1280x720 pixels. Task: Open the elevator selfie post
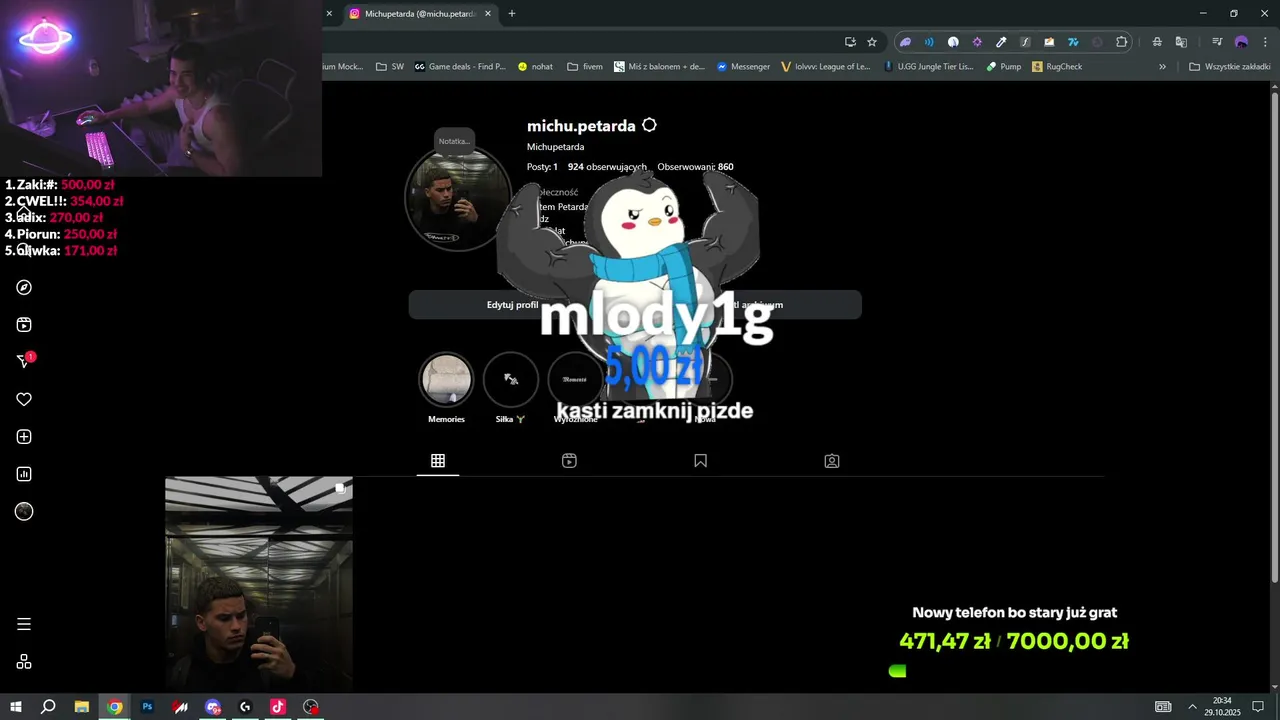(x=259, y=584)
